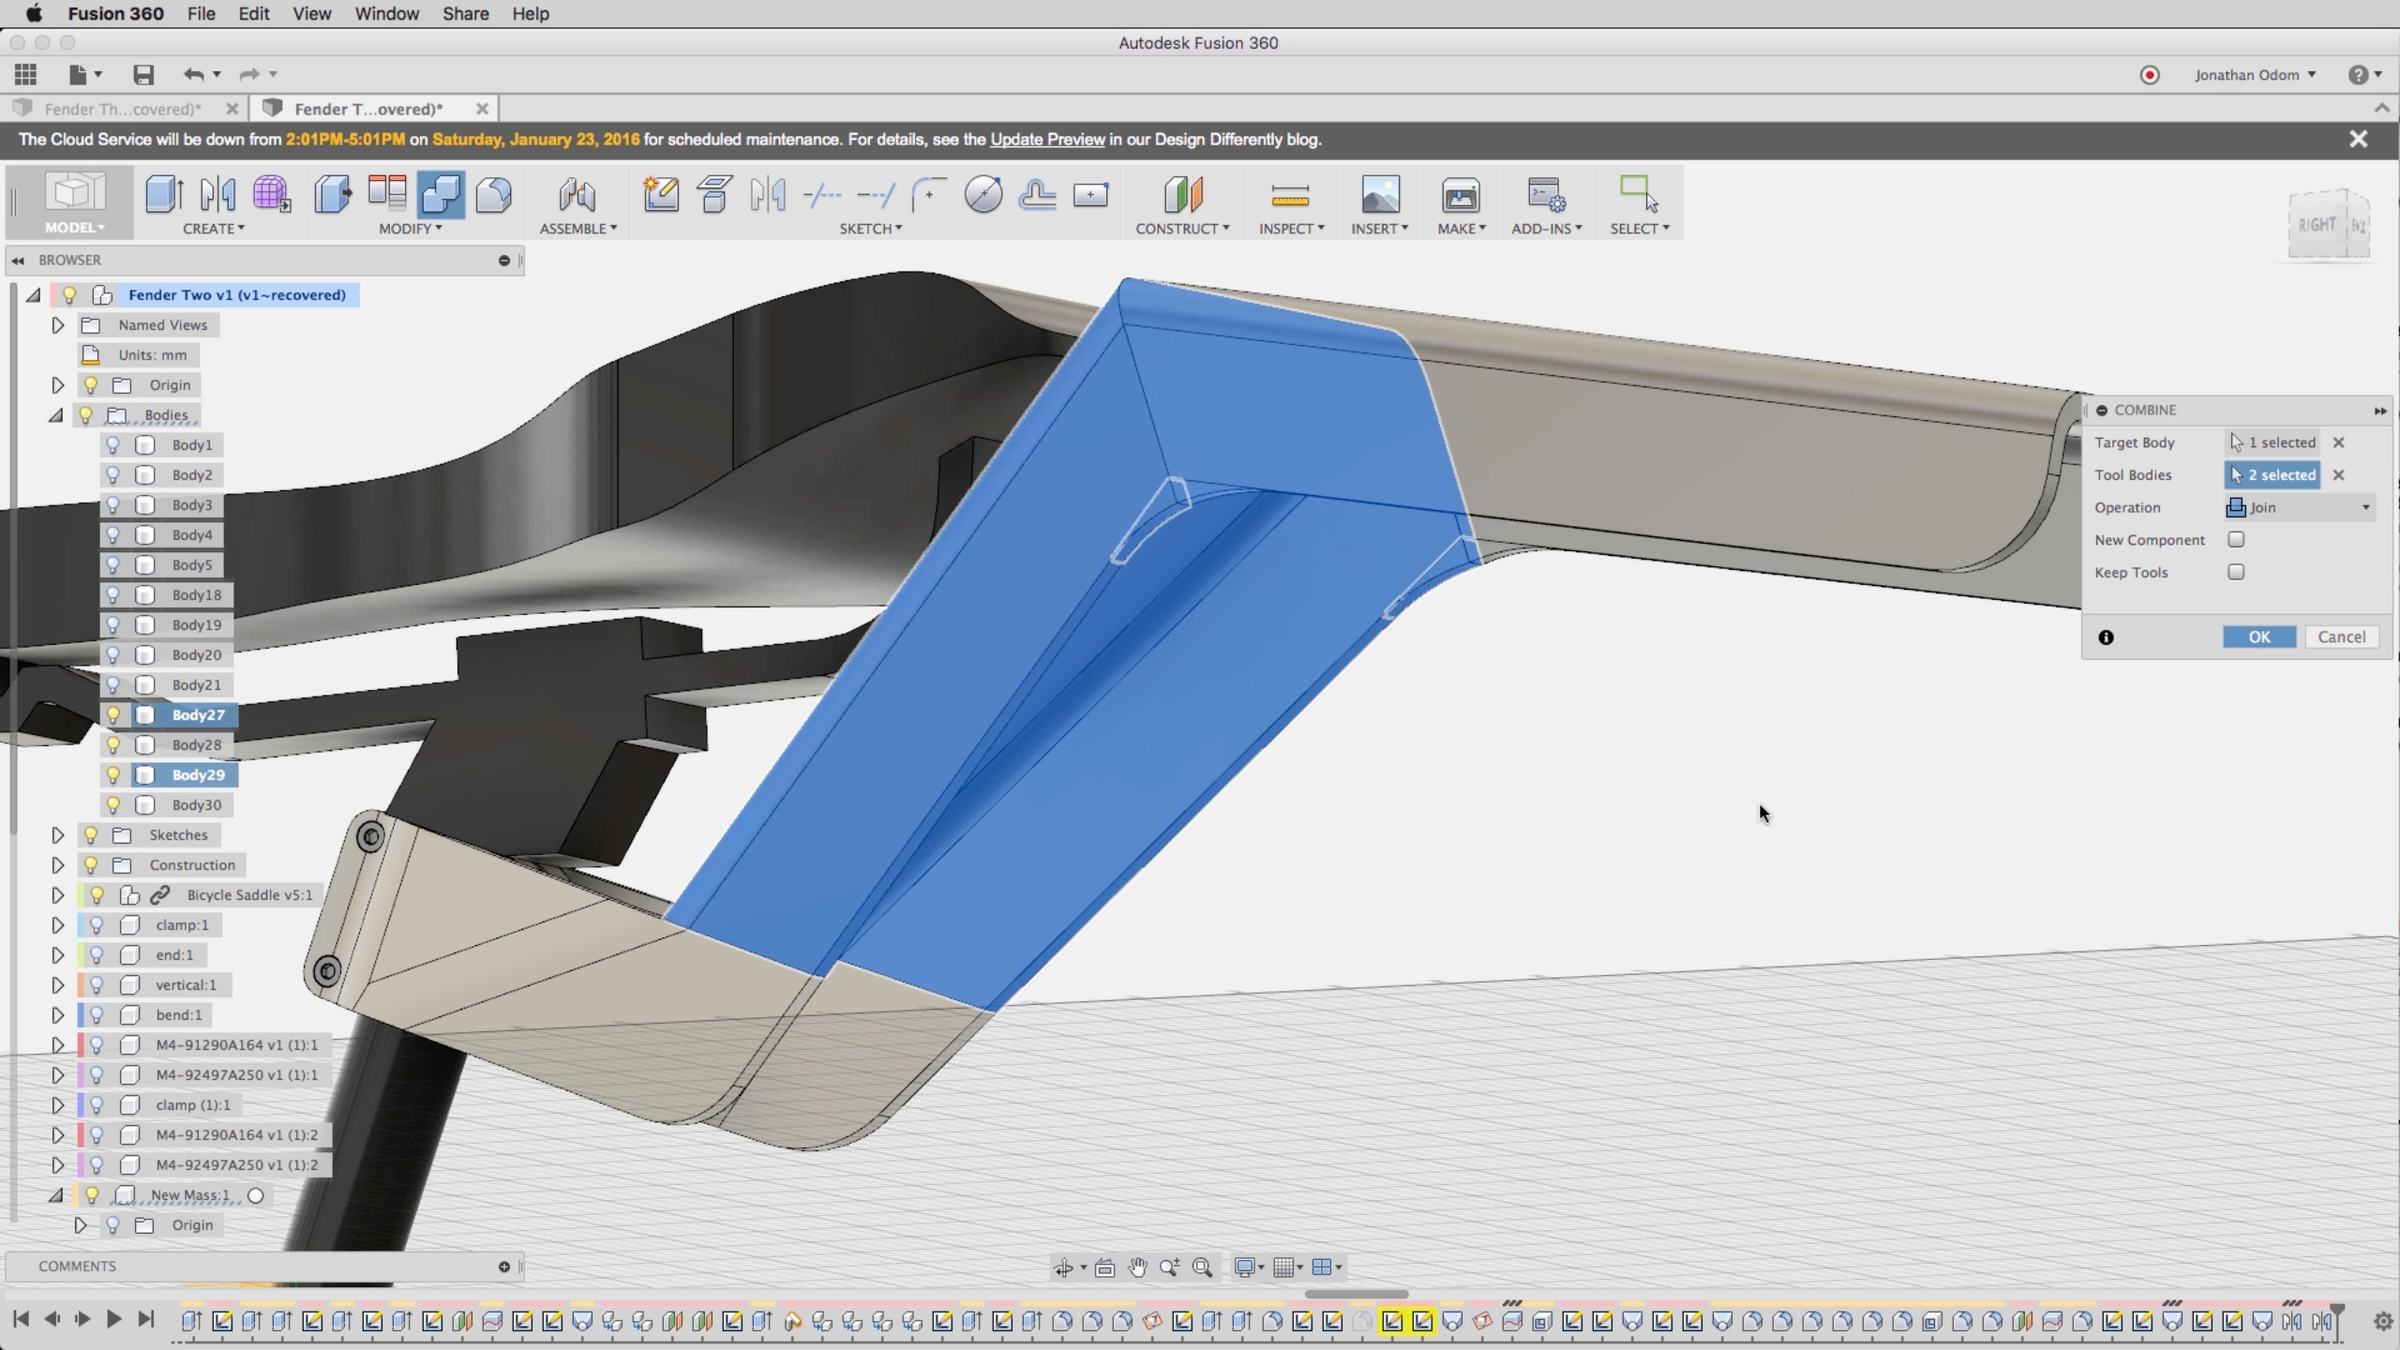This screenshot has width=2400, height=1350.
Task: Confirm Combine with OK button
Action: click(x=2259, y=637)
